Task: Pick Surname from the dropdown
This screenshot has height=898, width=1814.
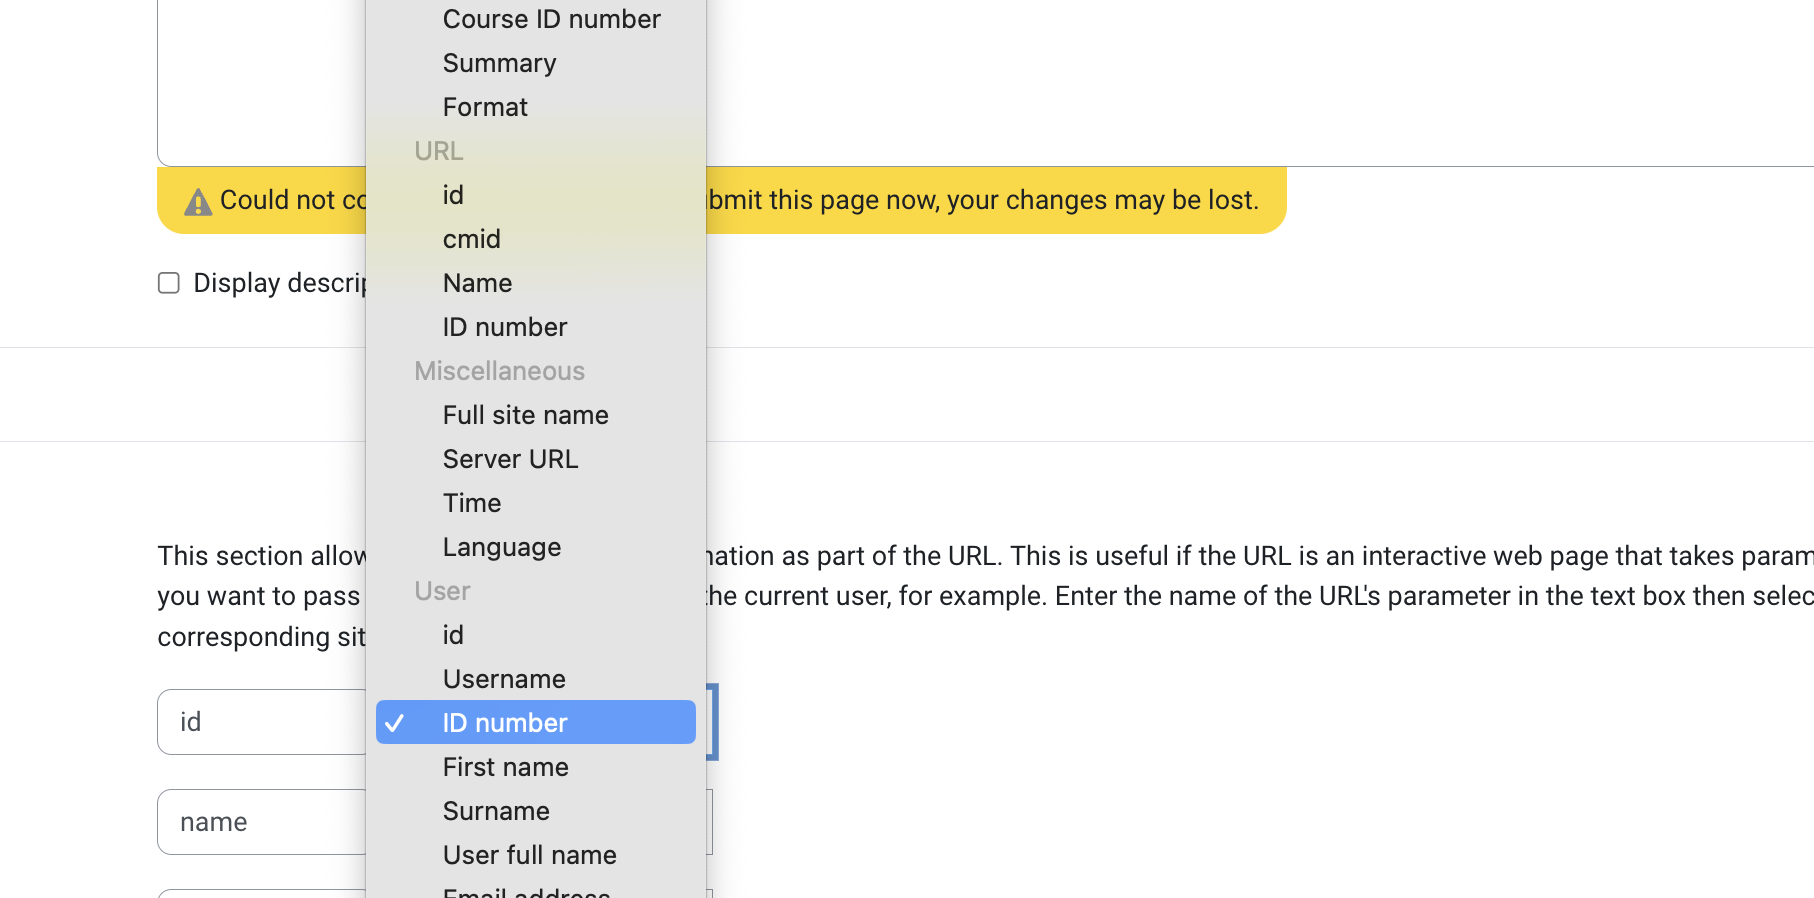Action: pos(496,811)
